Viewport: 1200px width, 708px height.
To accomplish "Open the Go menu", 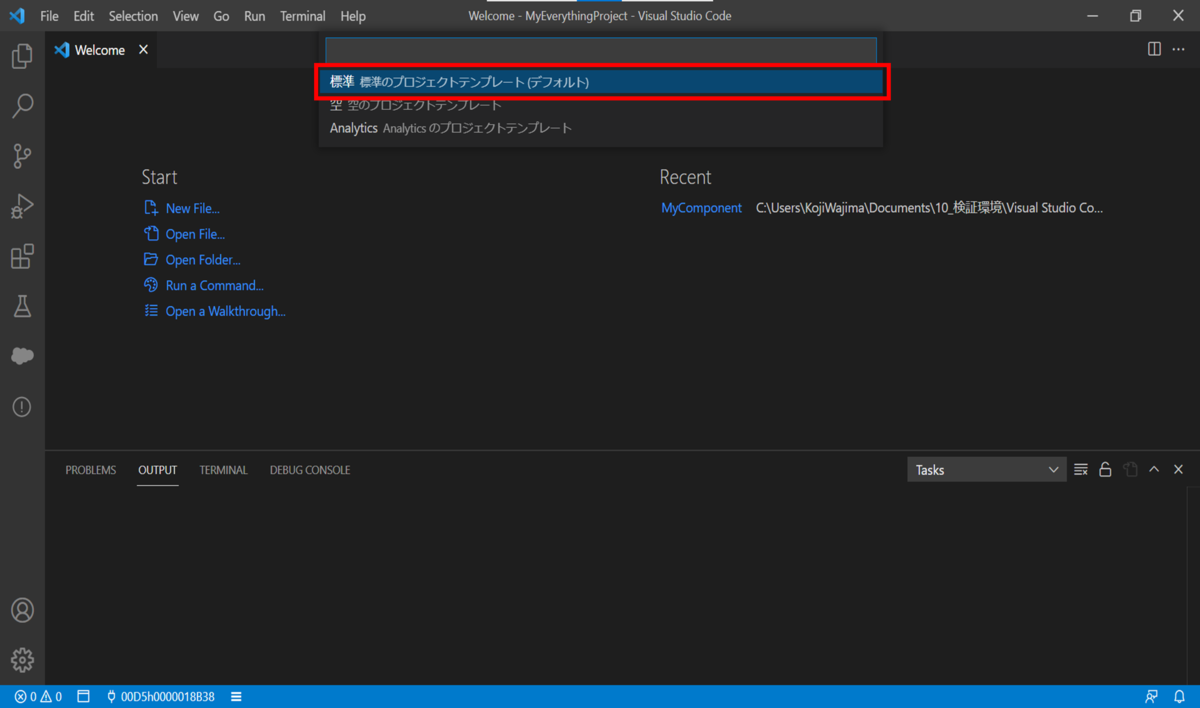I will [221, 16].
